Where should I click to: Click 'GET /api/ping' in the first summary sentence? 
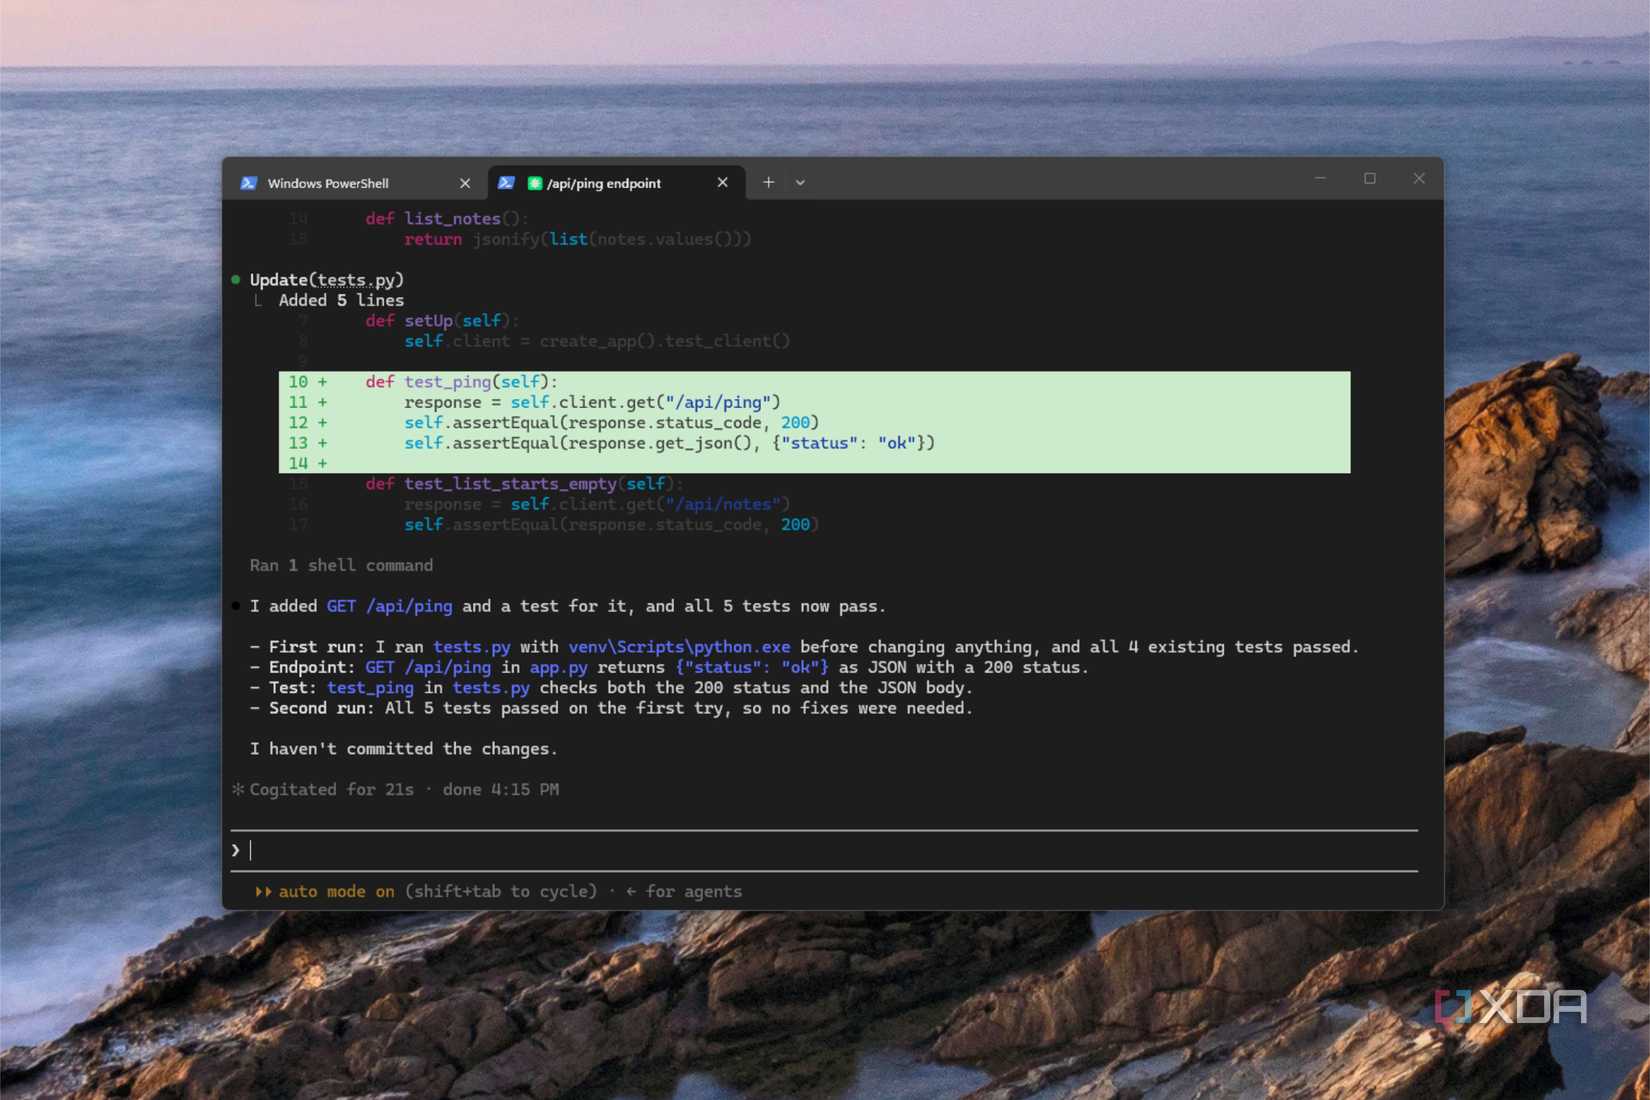[x=389, y=606]
